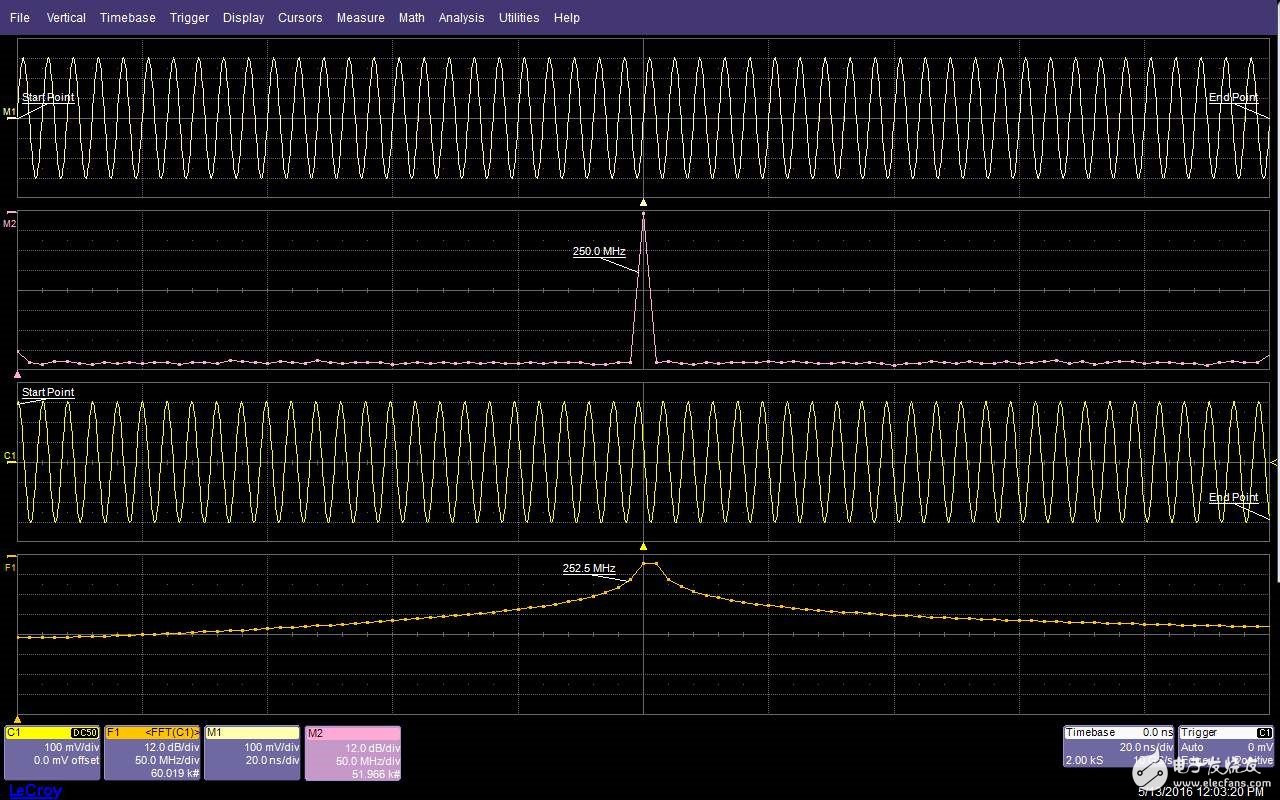The width and height of the screenshot is (1280, 800).
Task: Click the 252.5 MHz peak label
Action: (x=589, y=569)
